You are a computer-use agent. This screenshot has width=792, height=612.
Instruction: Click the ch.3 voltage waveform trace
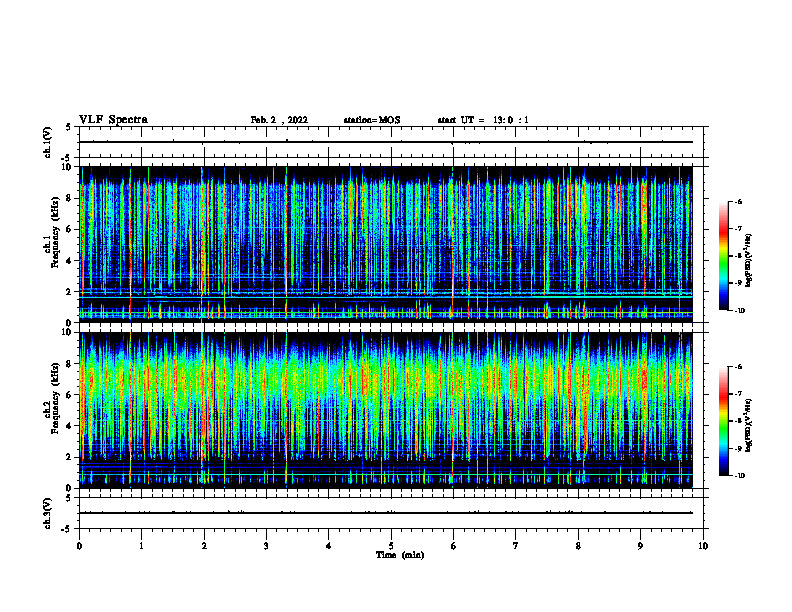pos(386,513)
